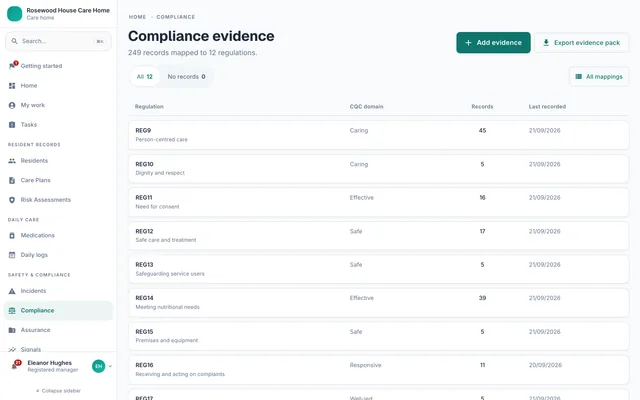Expand the user menu chevron beside Eleanor Hughes
The width and height of the screenshot is (640, 400).
click(x=110, y=366)
